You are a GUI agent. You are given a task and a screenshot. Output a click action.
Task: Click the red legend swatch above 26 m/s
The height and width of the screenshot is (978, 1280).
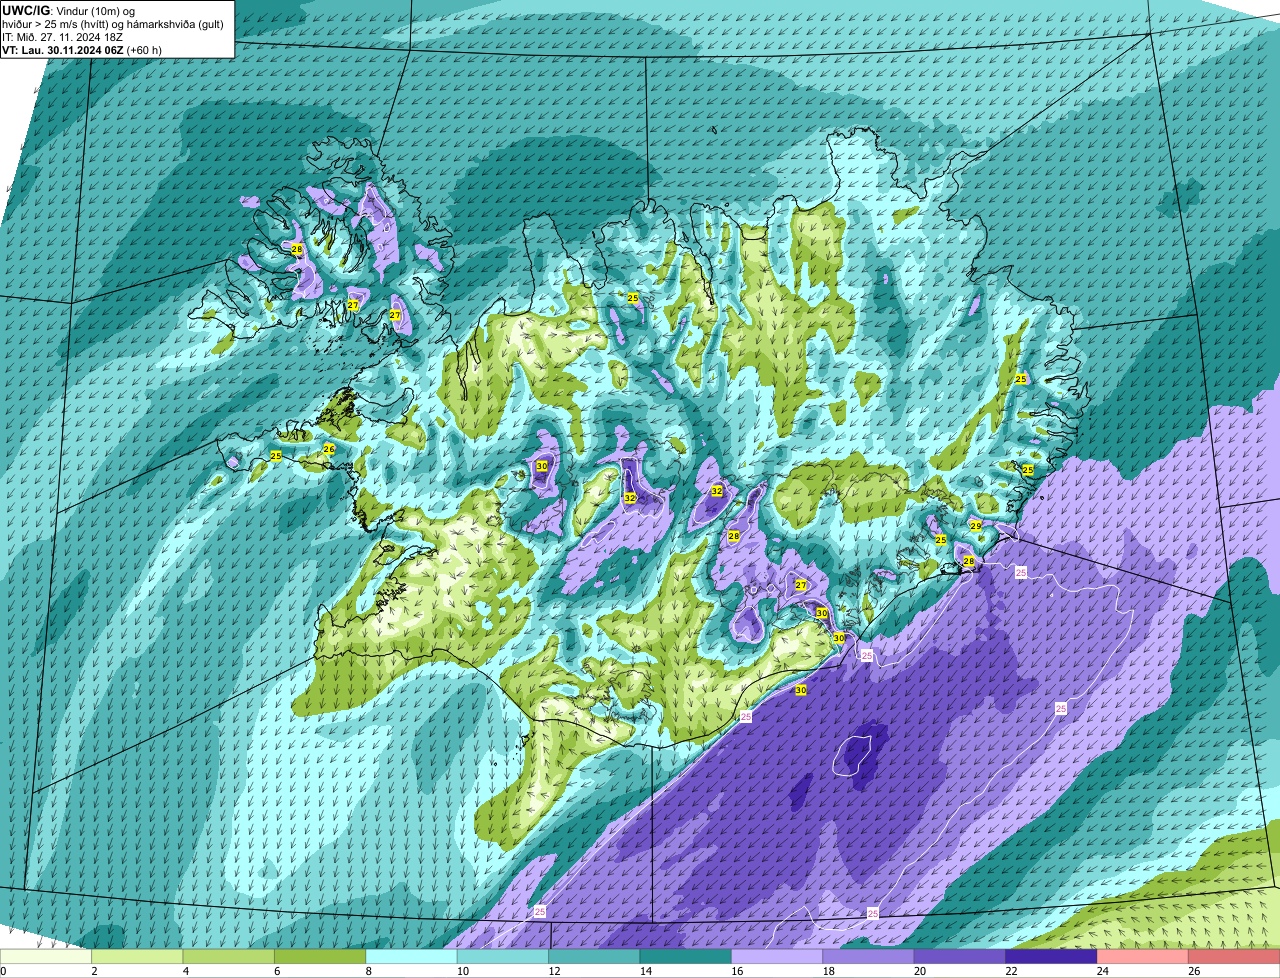(1235, 956)
